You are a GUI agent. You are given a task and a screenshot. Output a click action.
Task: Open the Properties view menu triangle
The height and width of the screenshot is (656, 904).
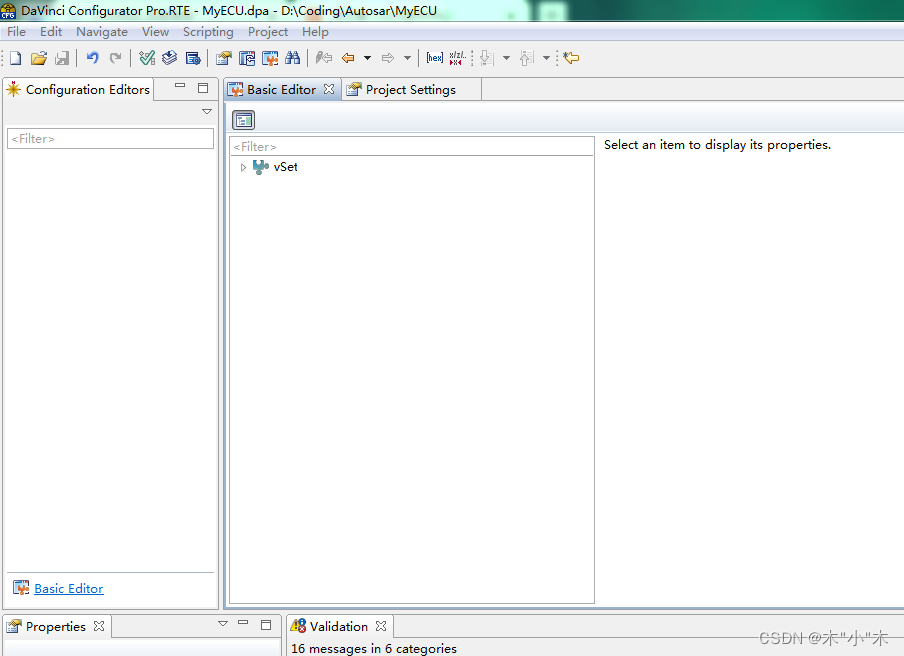click(223, 623)
